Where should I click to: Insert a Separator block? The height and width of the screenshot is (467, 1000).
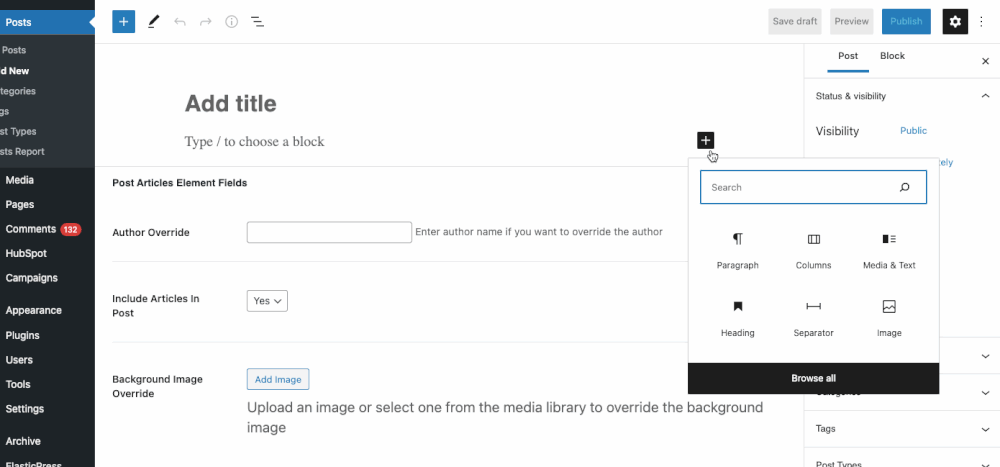[x=814, y=318]
